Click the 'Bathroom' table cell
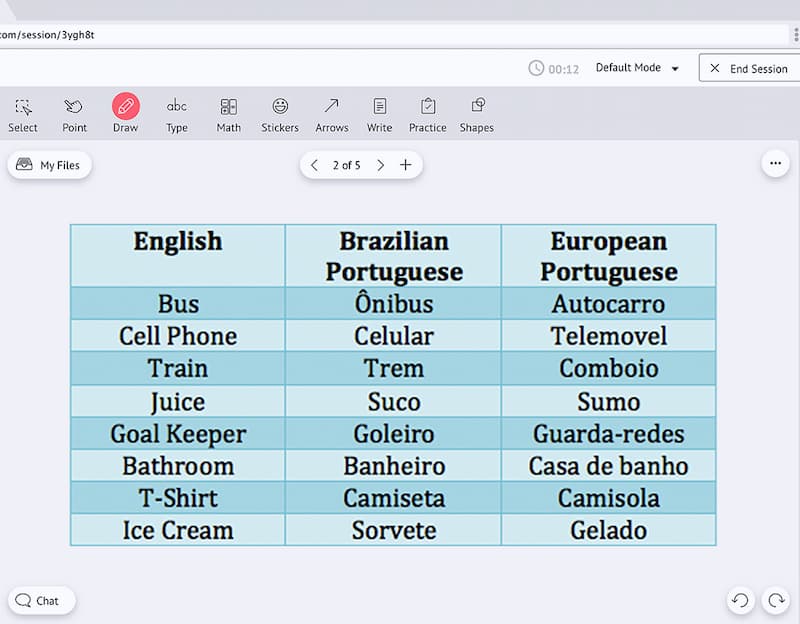The image size is (800, 624). [178, 466]
